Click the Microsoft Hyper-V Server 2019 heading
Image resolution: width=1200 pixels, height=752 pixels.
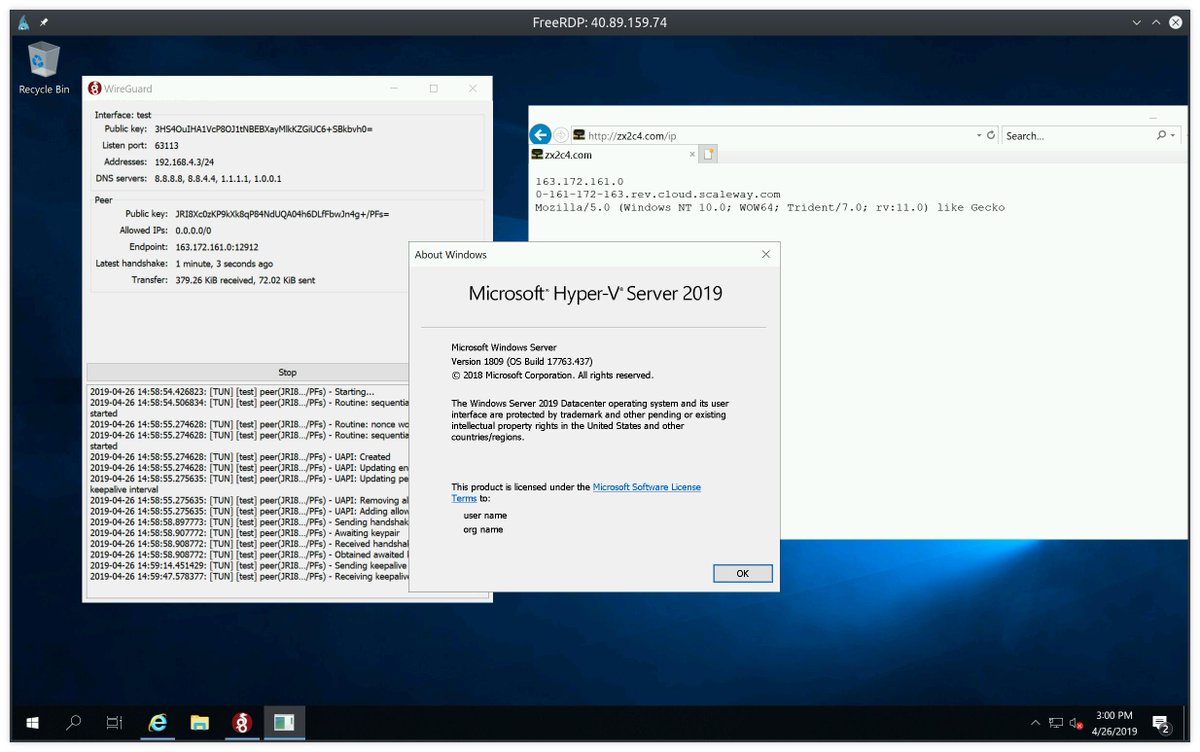[595, 293]
